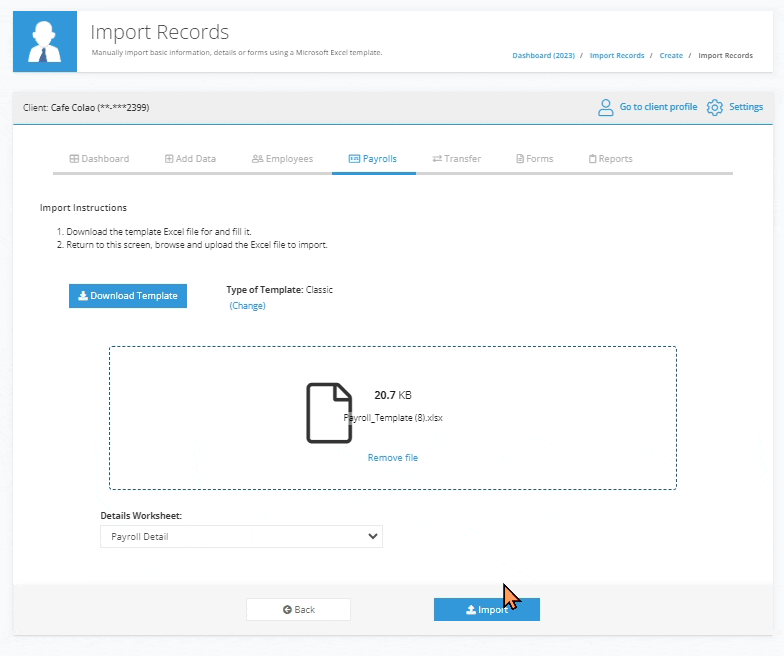
Task: Open Go to client profile link
Action: [658, 107]
